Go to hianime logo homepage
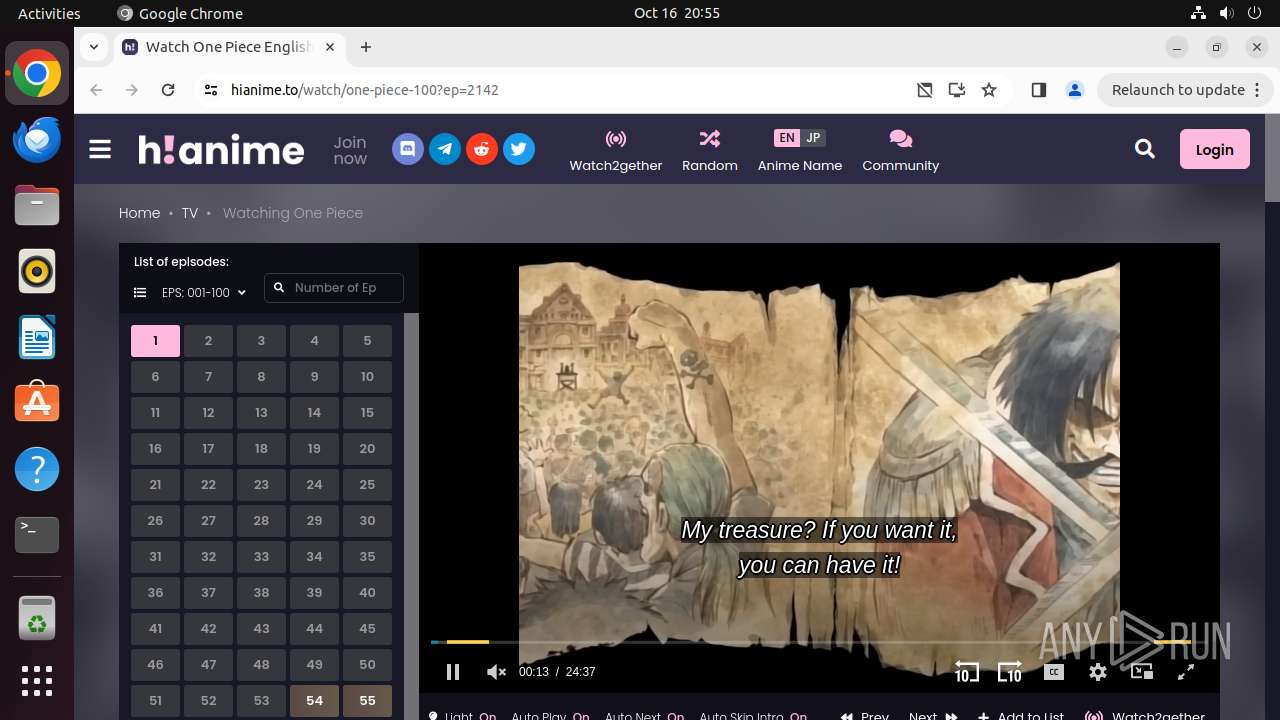 click(221, 149)
